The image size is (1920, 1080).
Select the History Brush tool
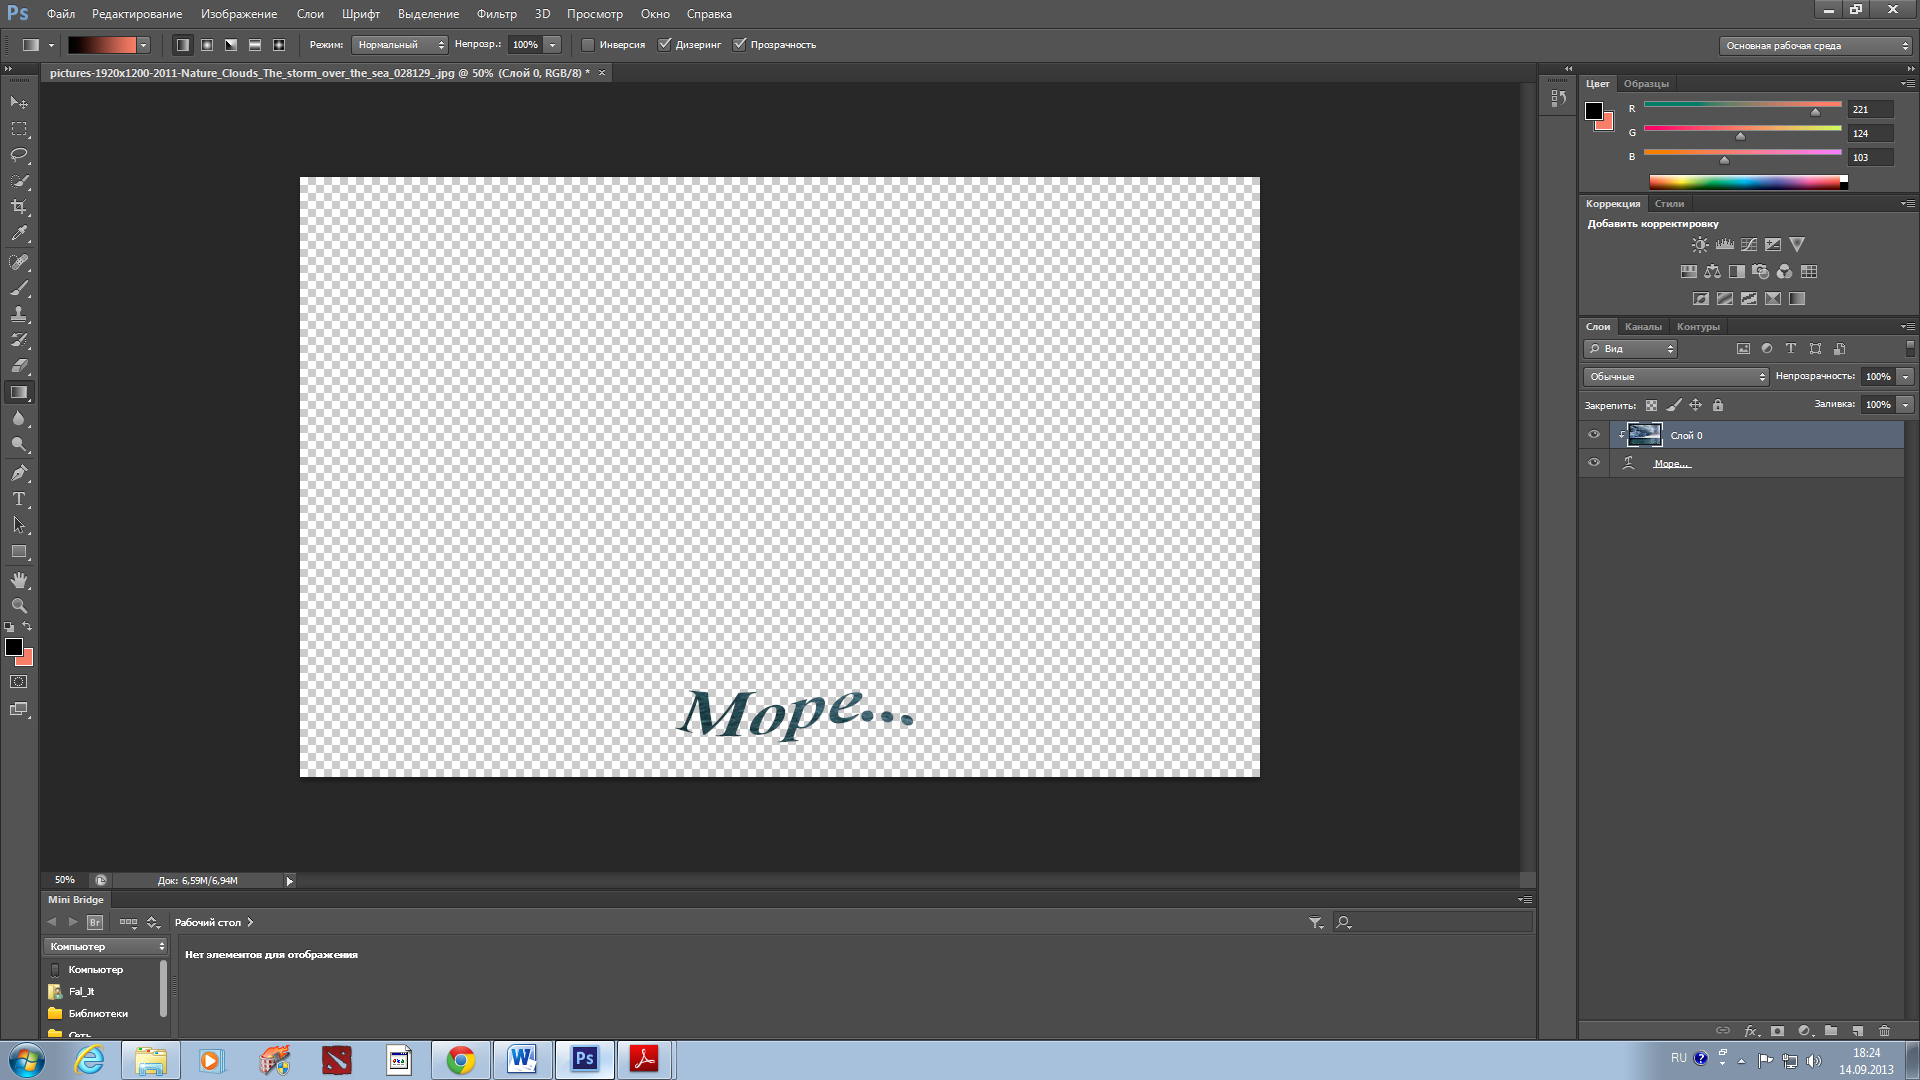[19, 340]
